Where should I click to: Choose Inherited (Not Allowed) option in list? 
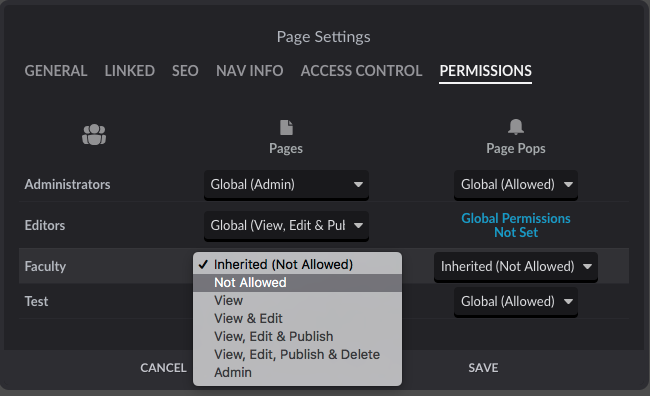coord(297,265)
